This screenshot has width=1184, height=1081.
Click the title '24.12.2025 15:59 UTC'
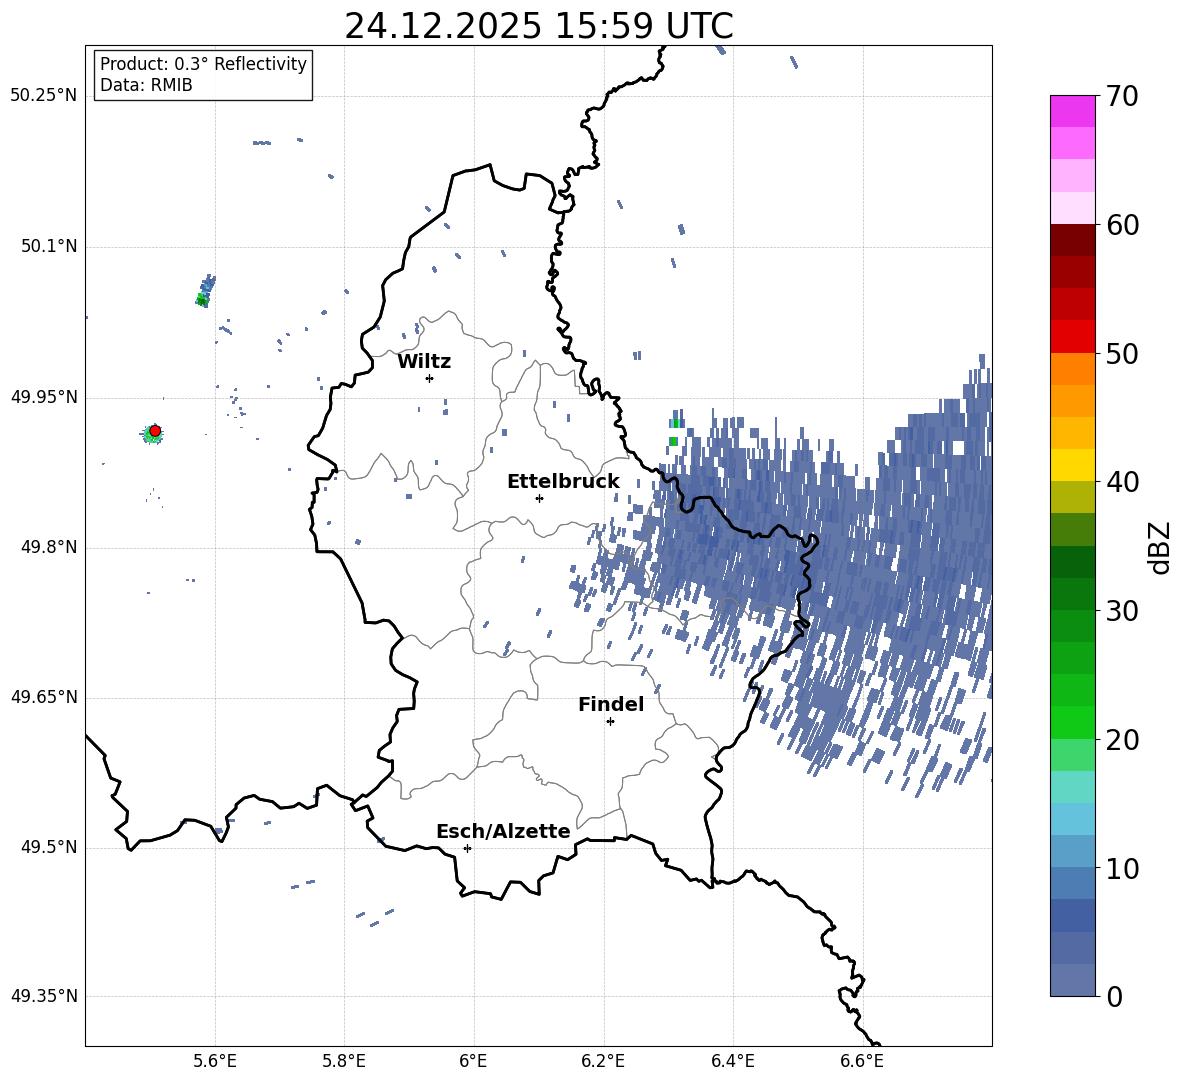coord(538,26)
